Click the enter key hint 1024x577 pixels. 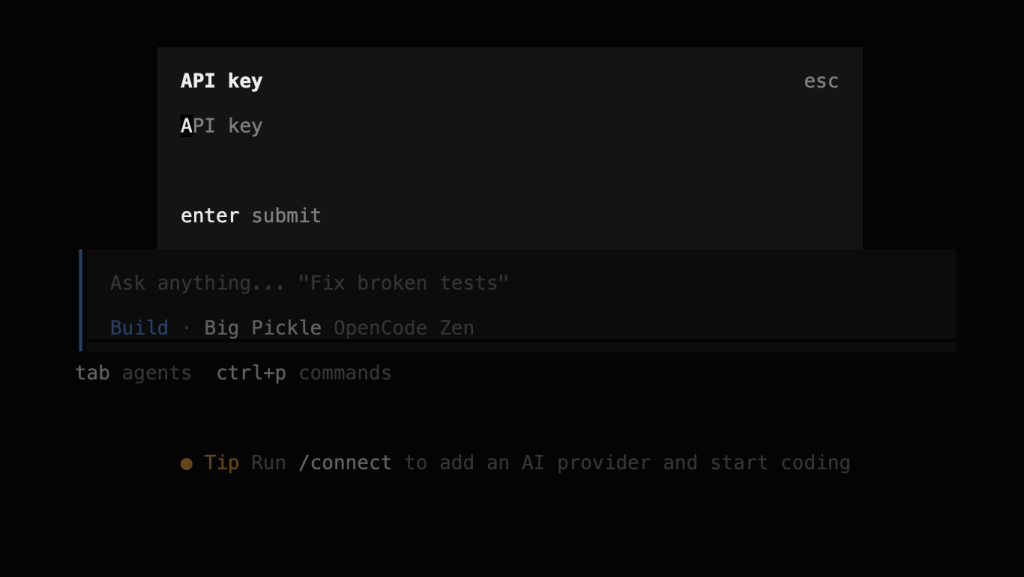coord(210,215)
